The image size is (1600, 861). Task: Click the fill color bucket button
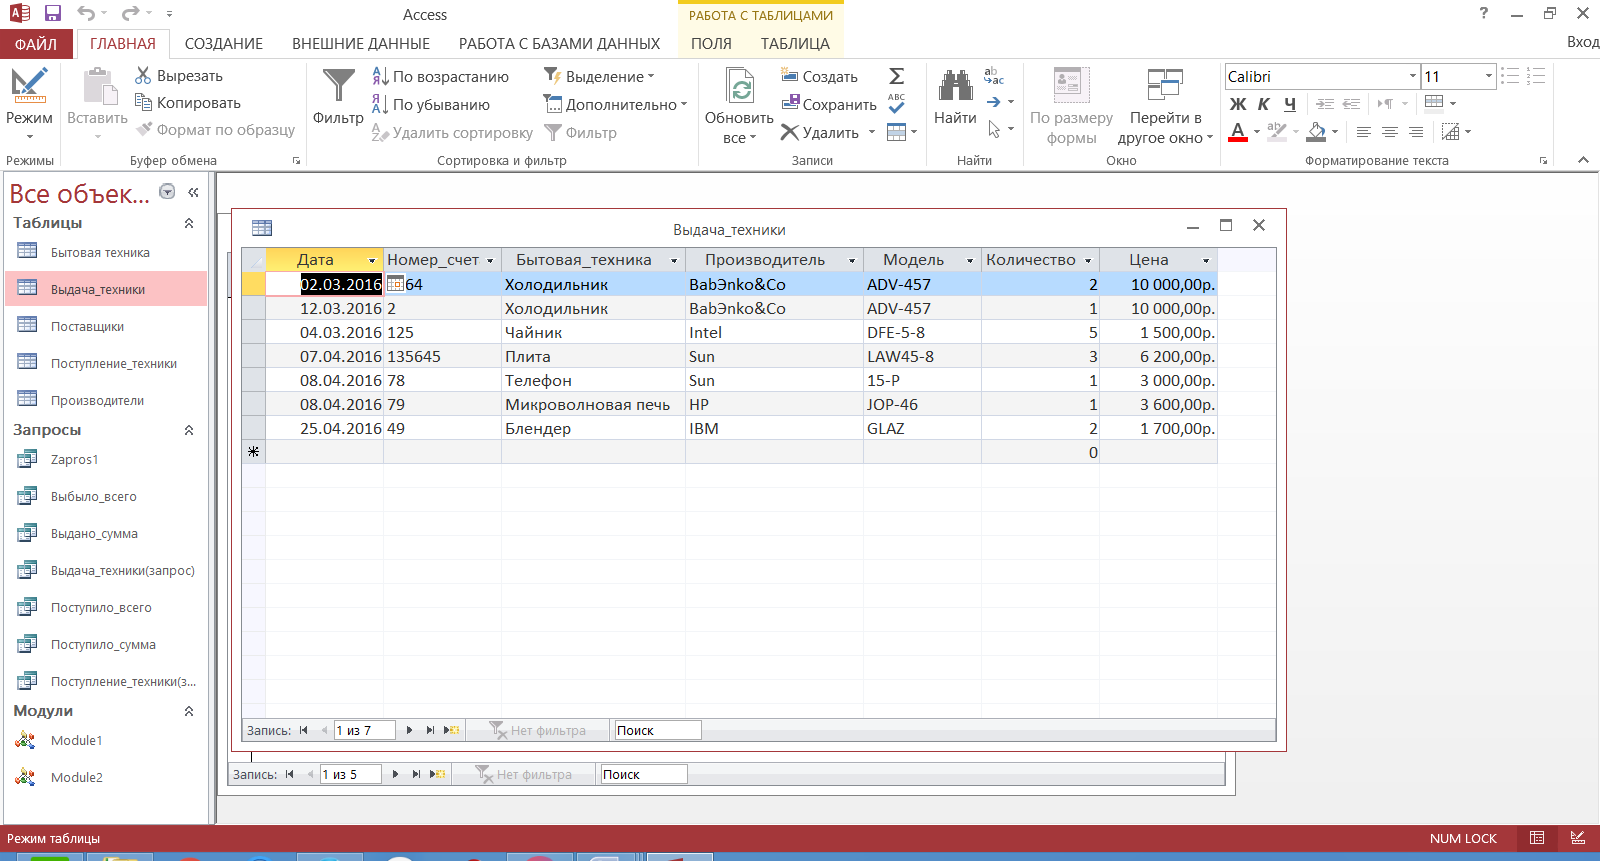1317,132
